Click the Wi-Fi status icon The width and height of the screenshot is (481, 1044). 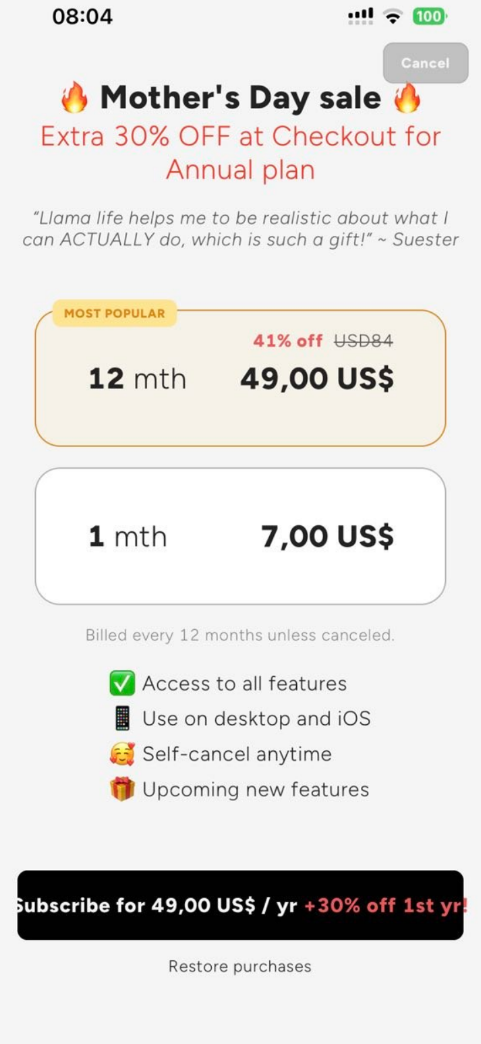click(x=396, y=17)
